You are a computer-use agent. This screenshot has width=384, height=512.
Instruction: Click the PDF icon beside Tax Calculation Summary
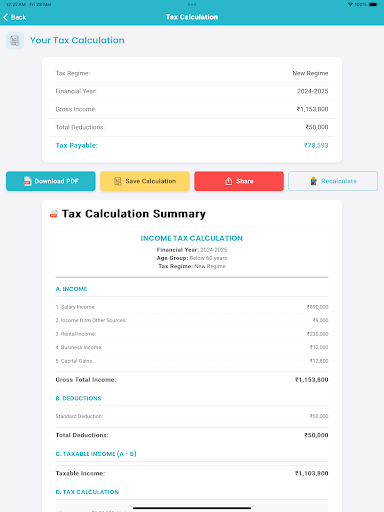pyautogui.click(x=53, y=214)
